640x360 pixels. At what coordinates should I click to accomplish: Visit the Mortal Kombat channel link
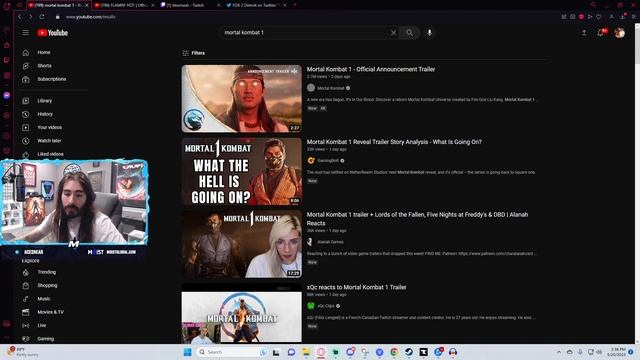click(331, 88)
